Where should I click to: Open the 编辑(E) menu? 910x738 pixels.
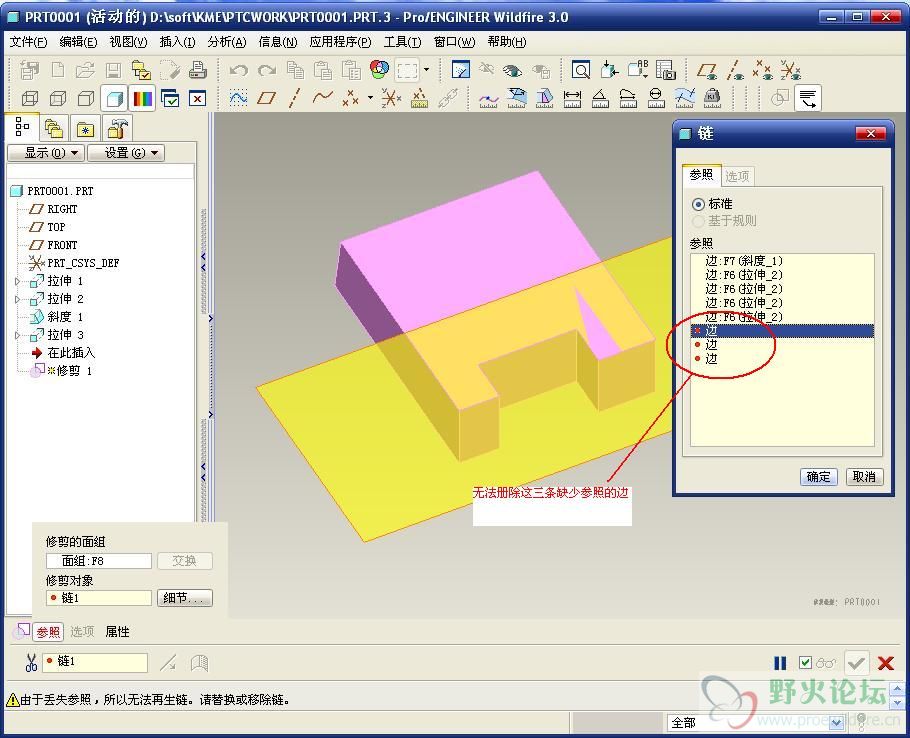[x=78, y=42]
